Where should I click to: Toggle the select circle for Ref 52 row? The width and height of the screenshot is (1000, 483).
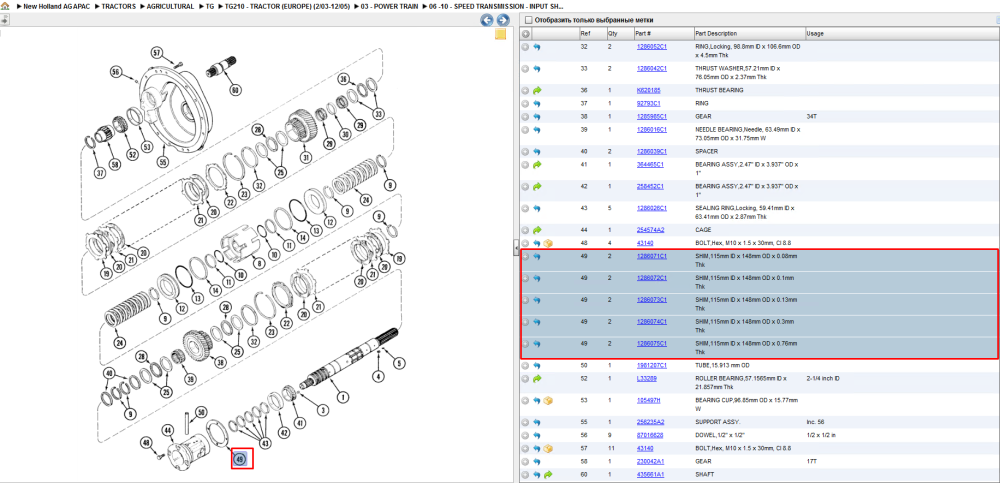click(526, 379)
